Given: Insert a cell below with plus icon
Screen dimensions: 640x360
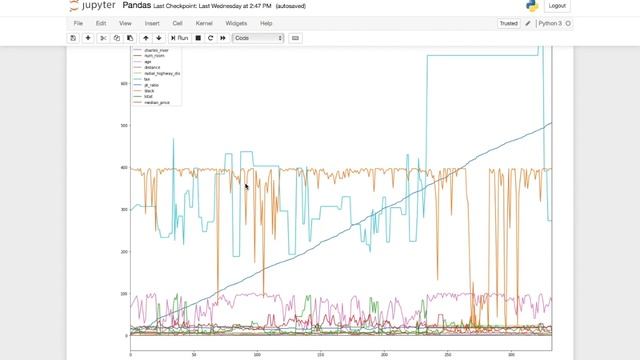Looking at the screenshot, I should tap(88, 38).
